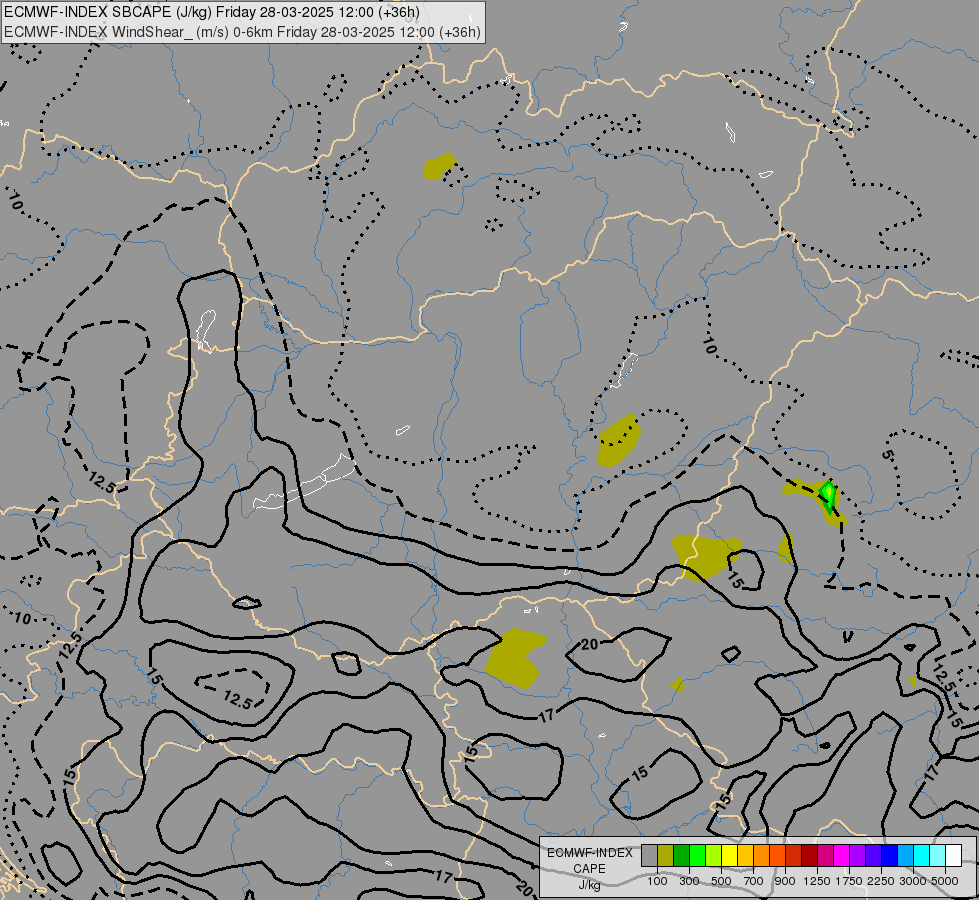Click the legend value 300
This screenshot has width=979, height=900.
[x=689, y=881]
